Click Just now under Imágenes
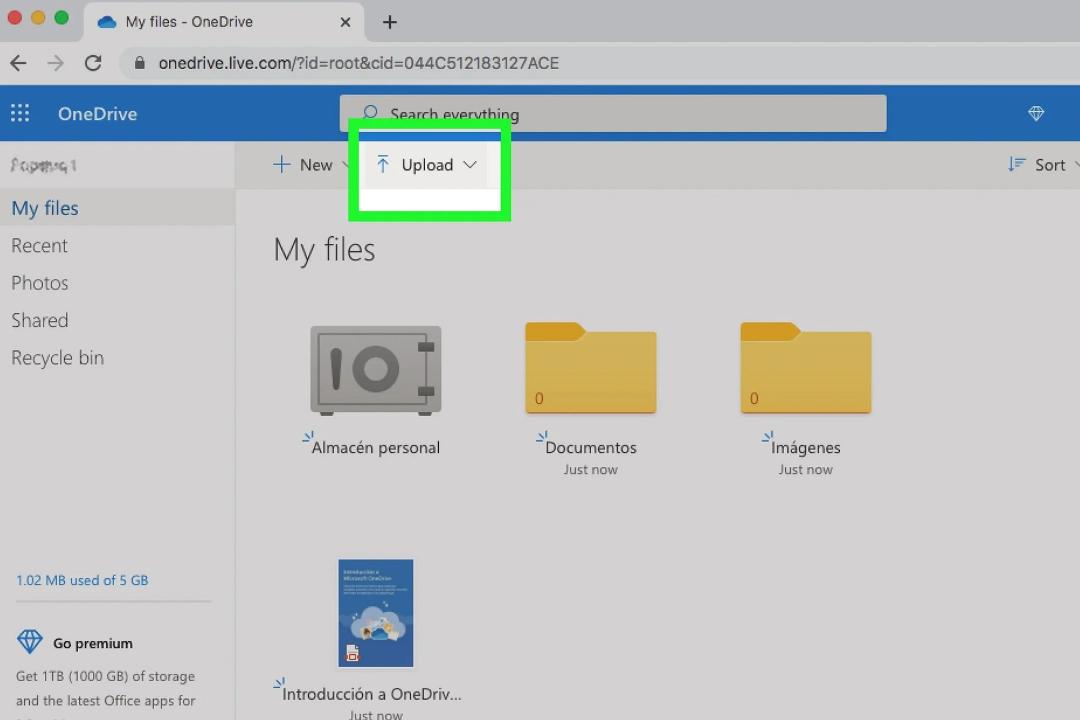Screen dimensions: 1080x720 point(805,469)
